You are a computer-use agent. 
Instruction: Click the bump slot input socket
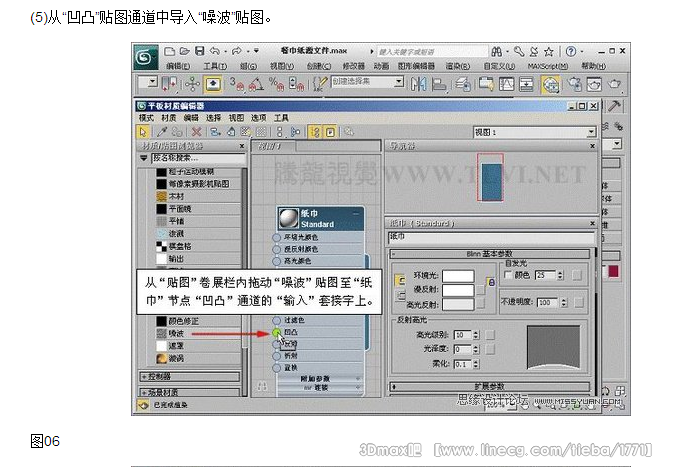point(277,332)
